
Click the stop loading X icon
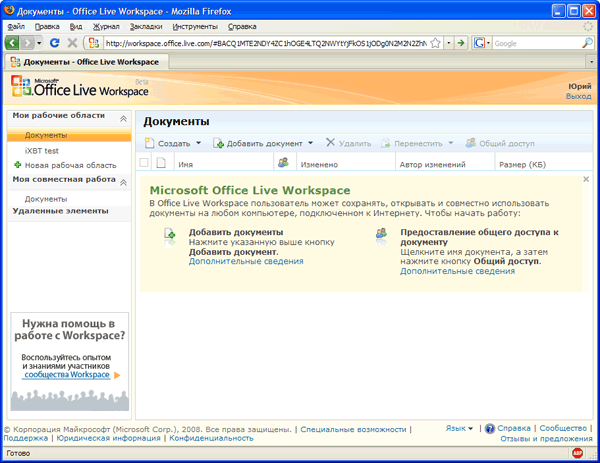[x=72, y=43]
